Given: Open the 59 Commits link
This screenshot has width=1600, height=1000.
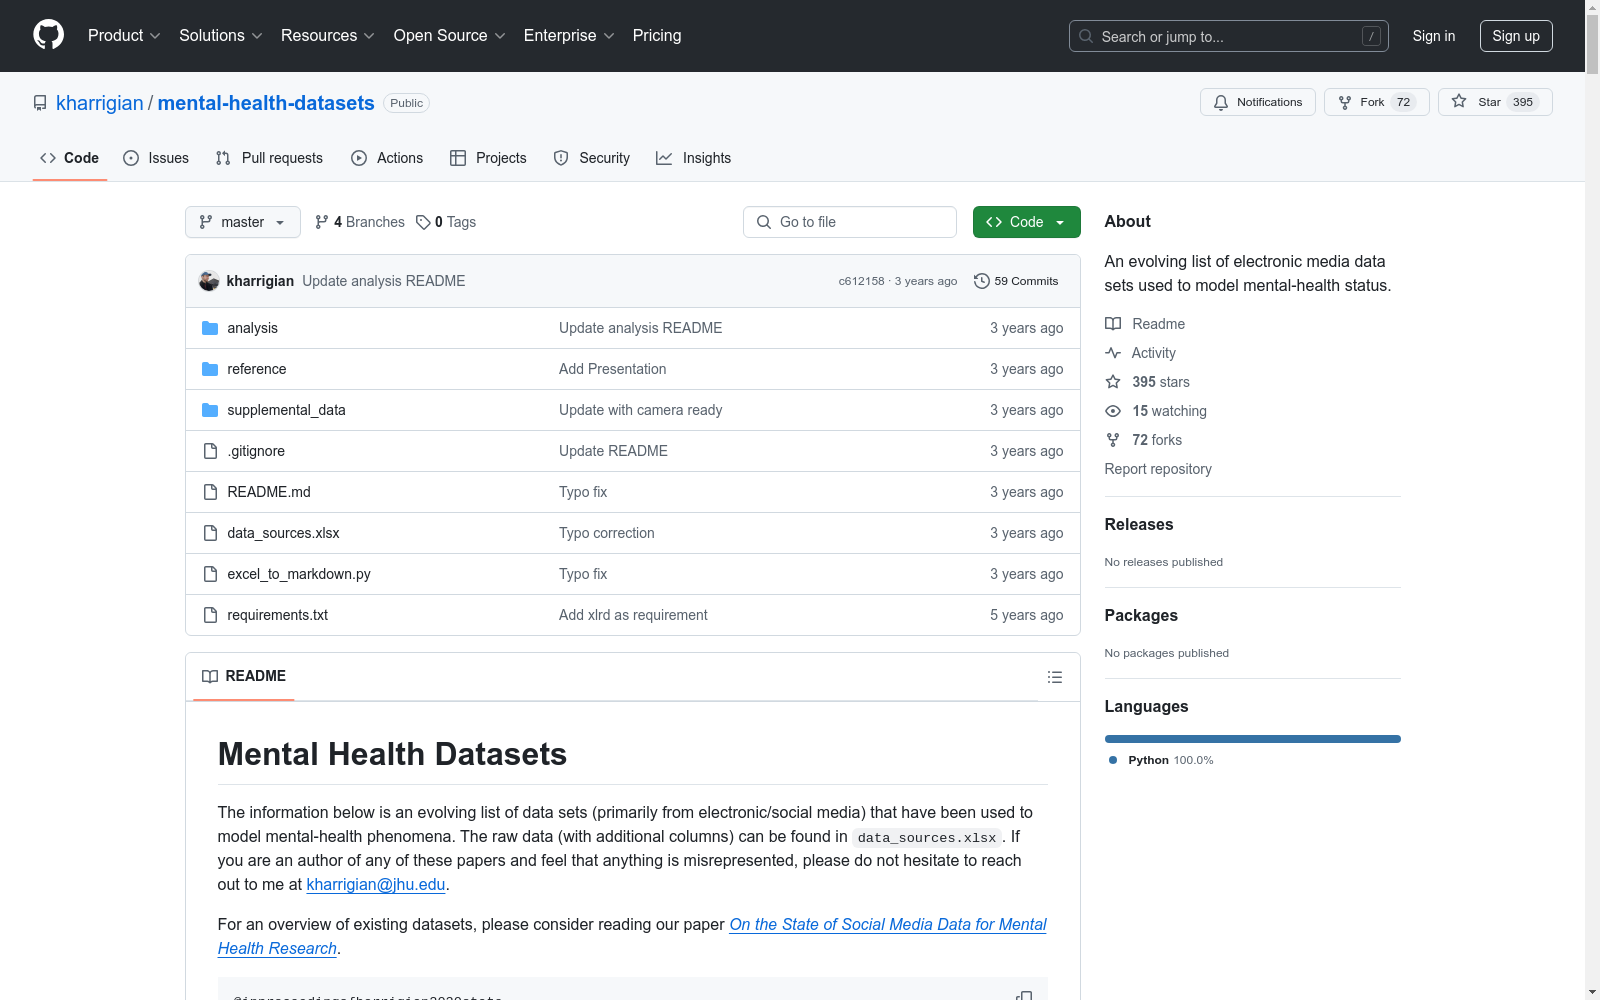Looking at the screenshot, I should click(1016, 281).
